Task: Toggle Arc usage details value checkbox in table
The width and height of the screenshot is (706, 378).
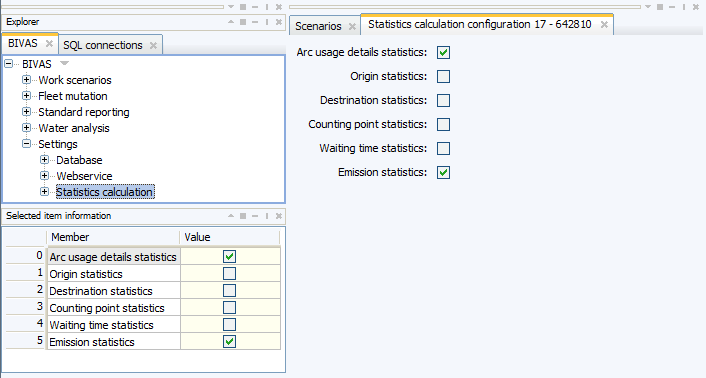Action: (229, 256)
